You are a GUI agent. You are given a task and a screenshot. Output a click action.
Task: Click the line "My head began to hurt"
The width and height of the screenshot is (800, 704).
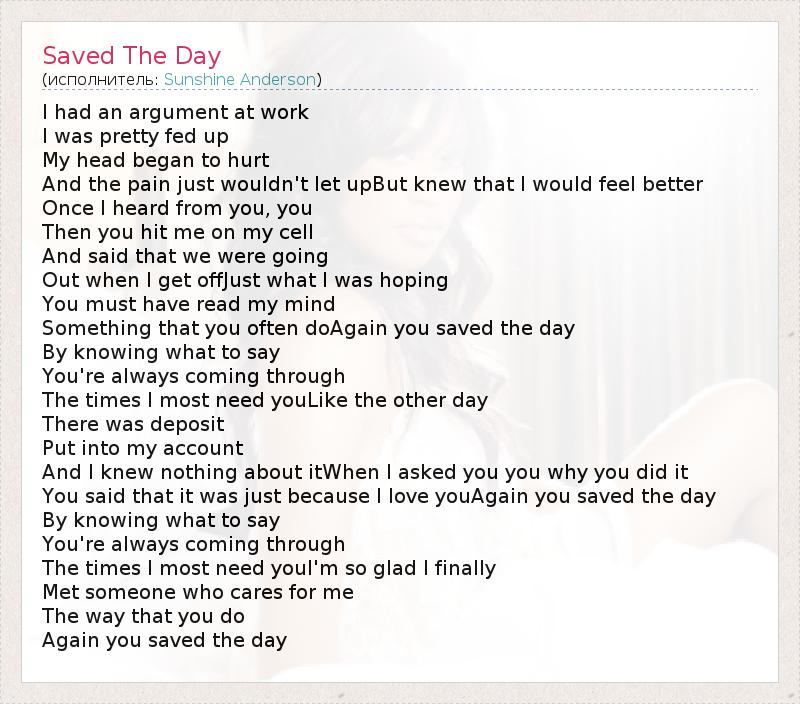(x=156, y=160)
